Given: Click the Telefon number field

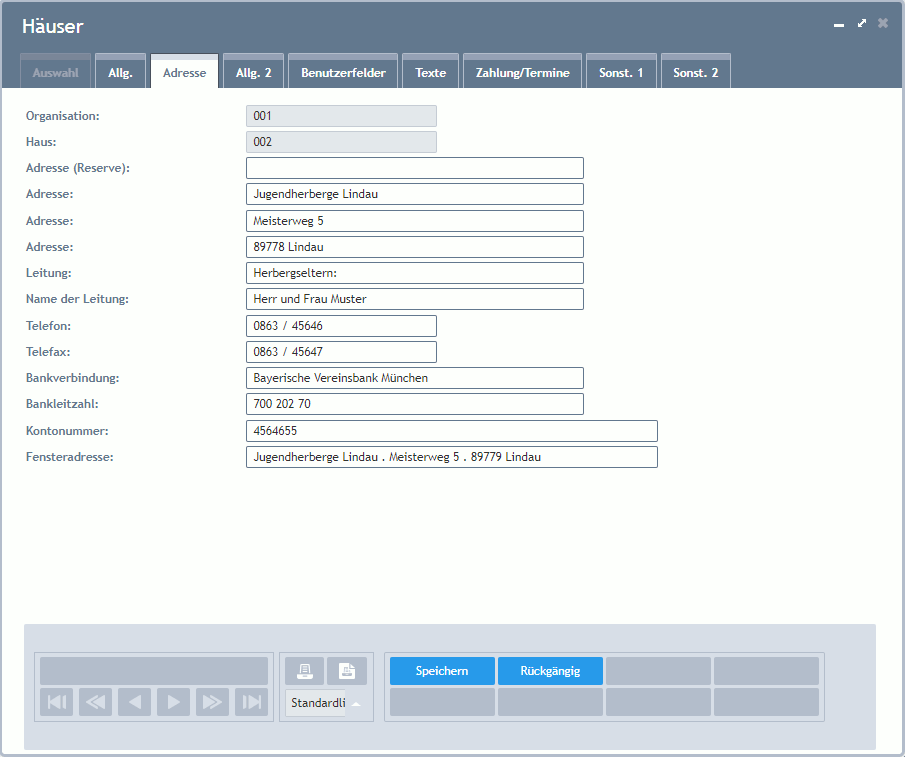Looking at the screenshot, I should point(341,326).
